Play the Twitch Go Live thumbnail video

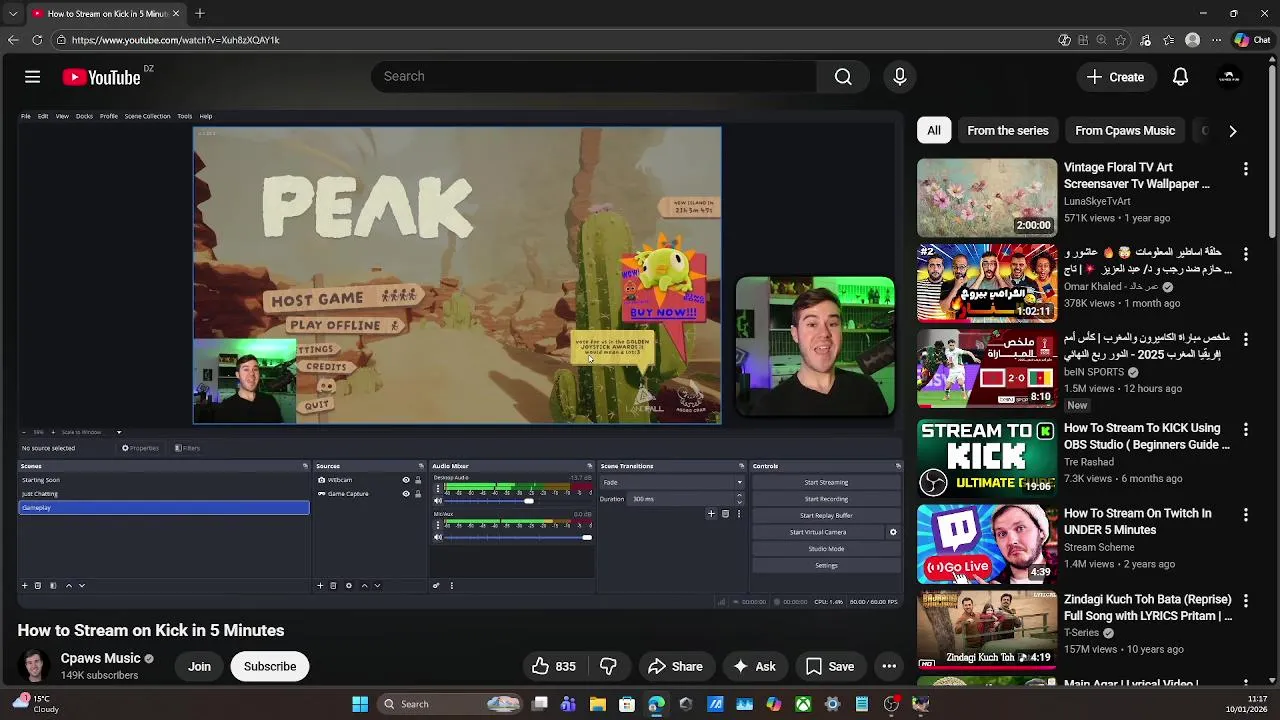pos(987,544)
